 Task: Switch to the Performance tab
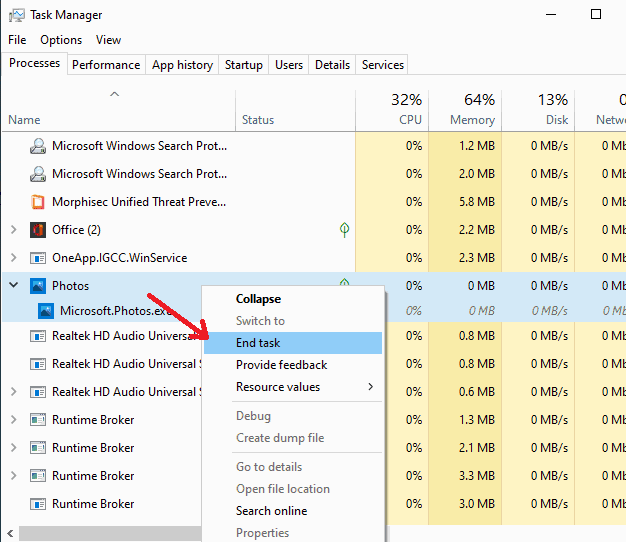[106, 65]
